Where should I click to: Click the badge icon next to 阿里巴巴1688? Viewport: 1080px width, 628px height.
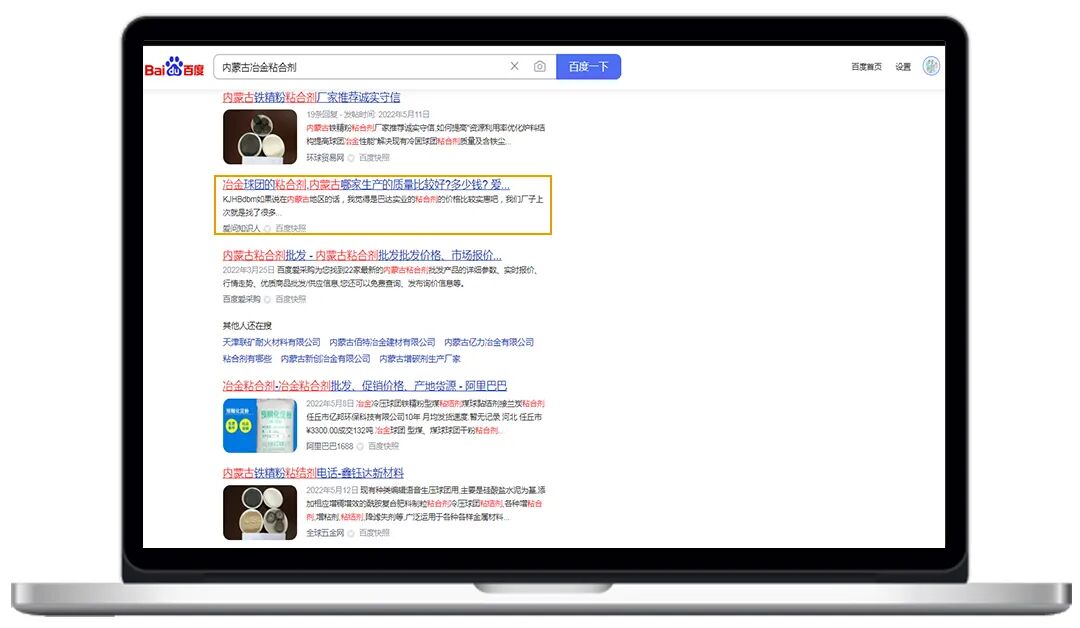click(x=359, y=447)
